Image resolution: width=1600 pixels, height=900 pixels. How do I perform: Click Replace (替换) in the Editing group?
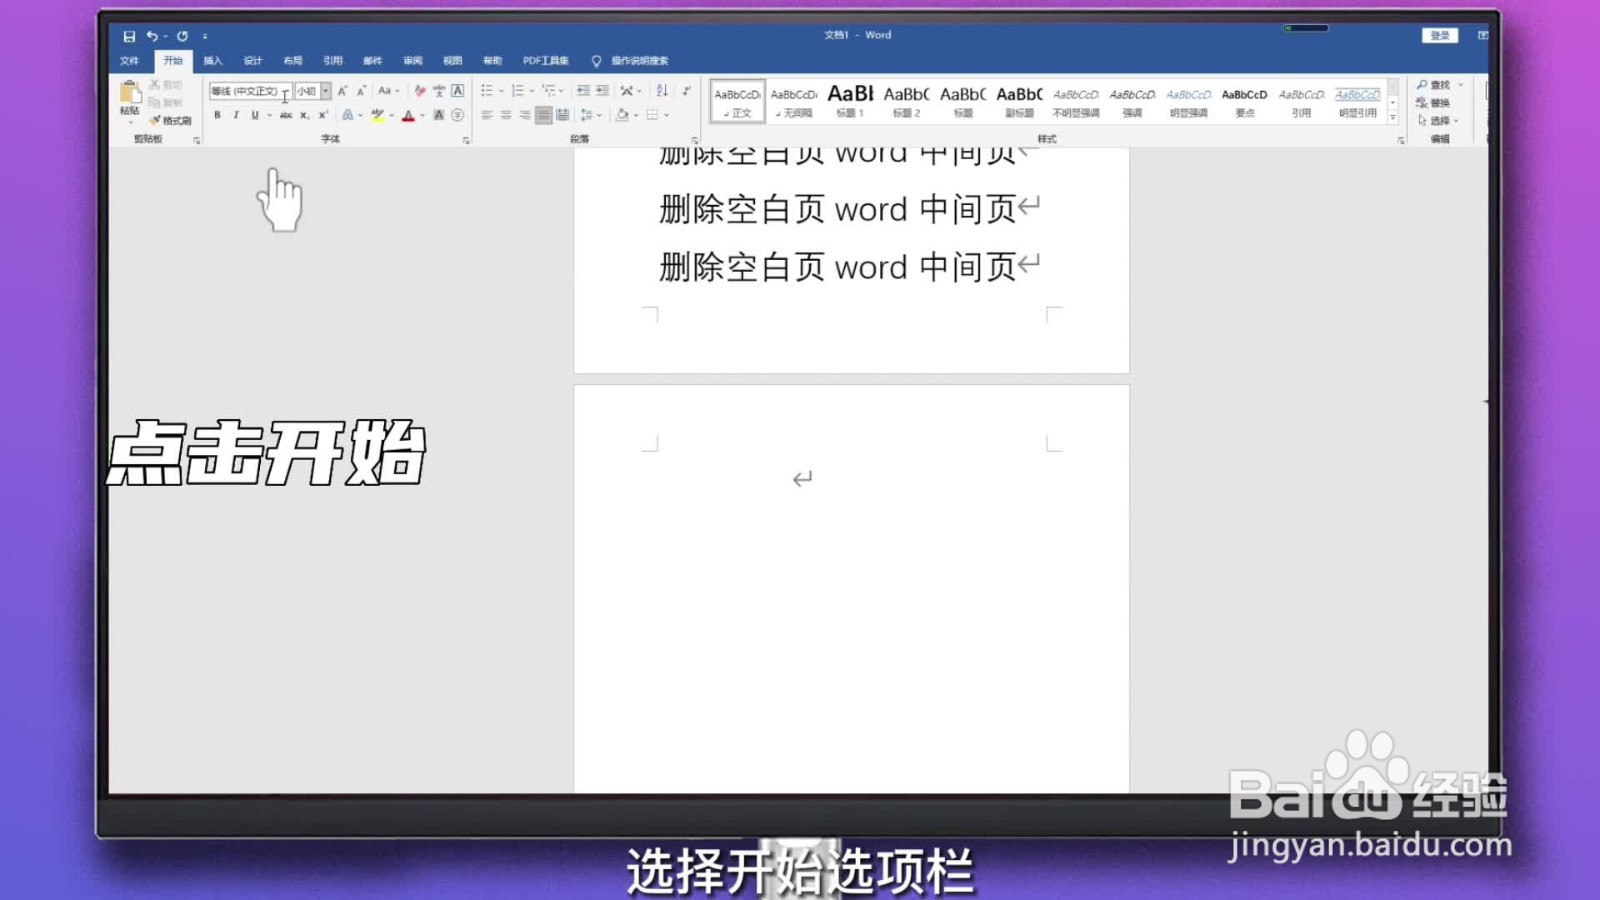[x=1440, y=102]
